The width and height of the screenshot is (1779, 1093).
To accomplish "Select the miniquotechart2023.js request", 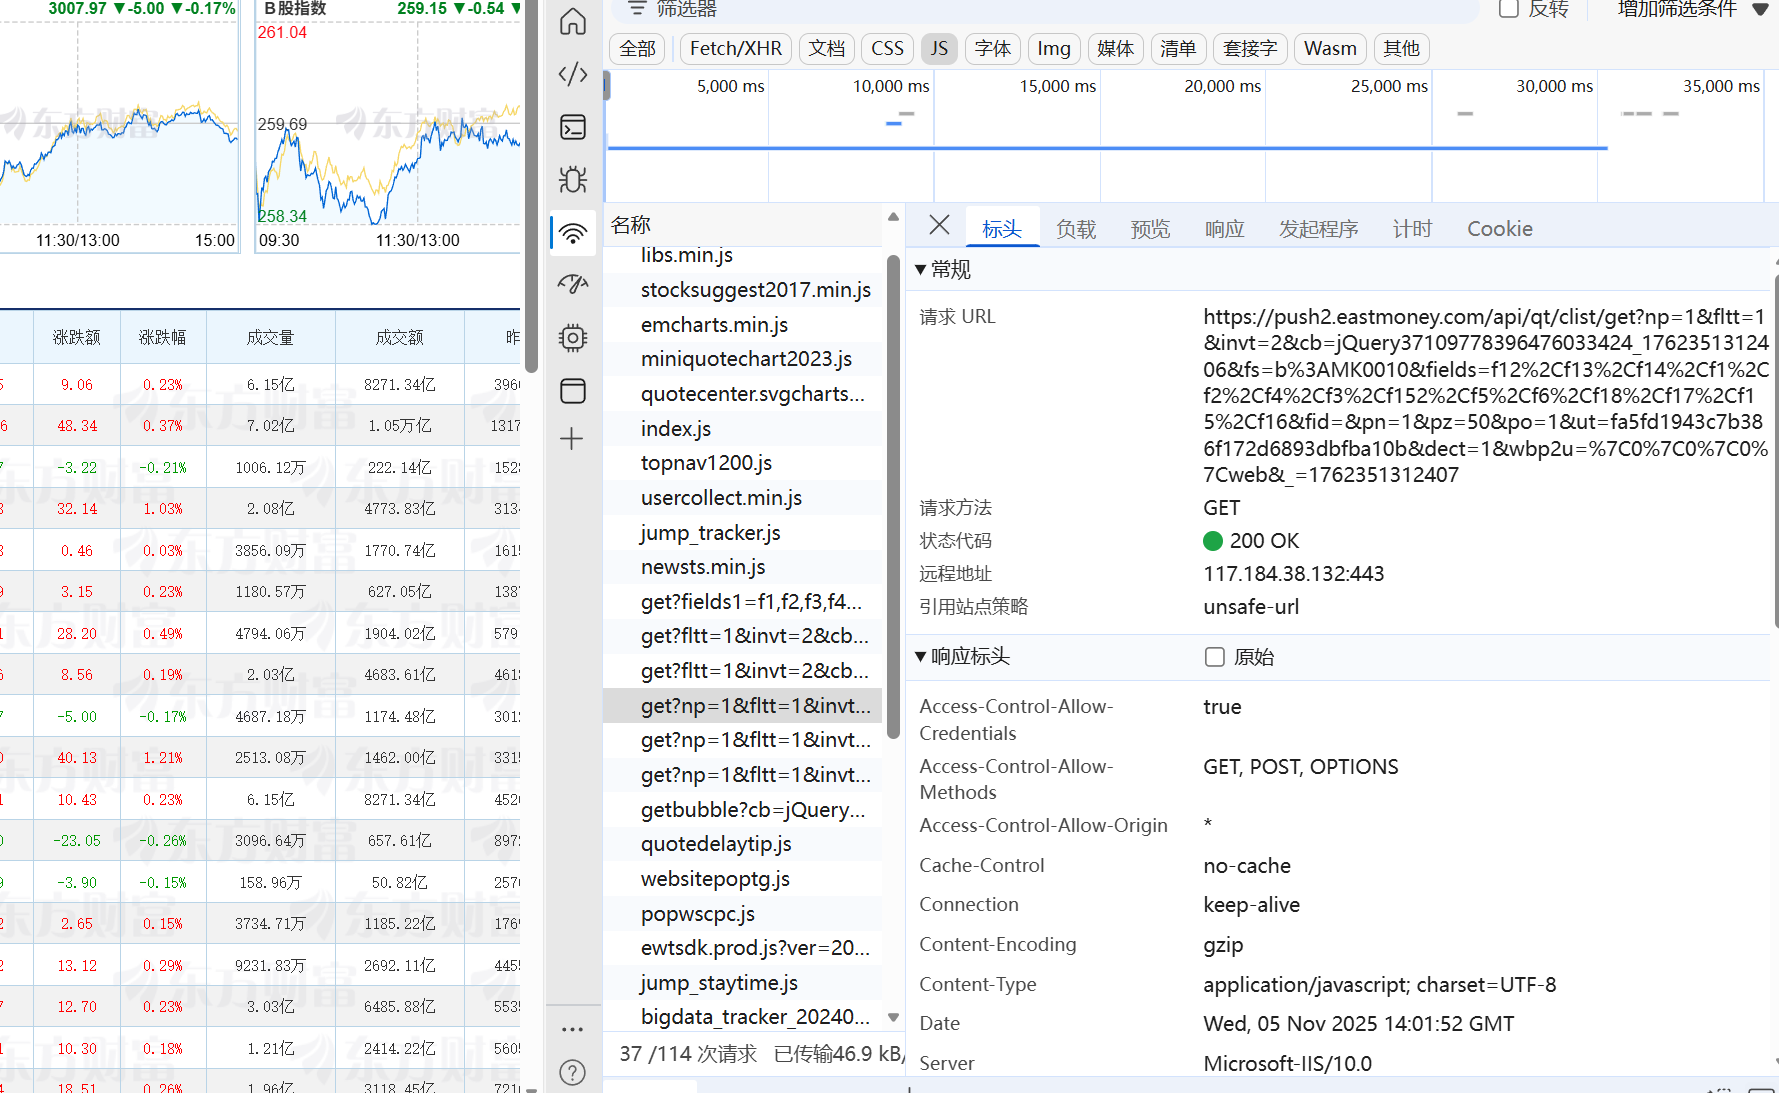I will click(x=743, y=359).
